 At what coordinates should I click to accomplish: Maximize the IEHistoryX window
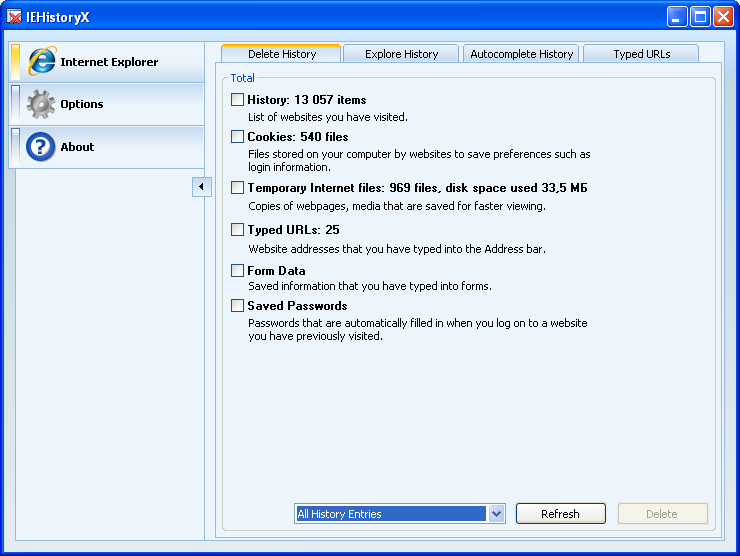700,17
